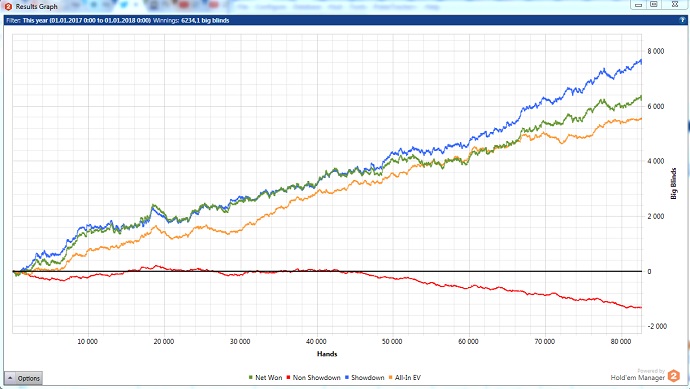Click the Non Showdown legend label
This screenshot has width=690, height=389.
[316, 378]
